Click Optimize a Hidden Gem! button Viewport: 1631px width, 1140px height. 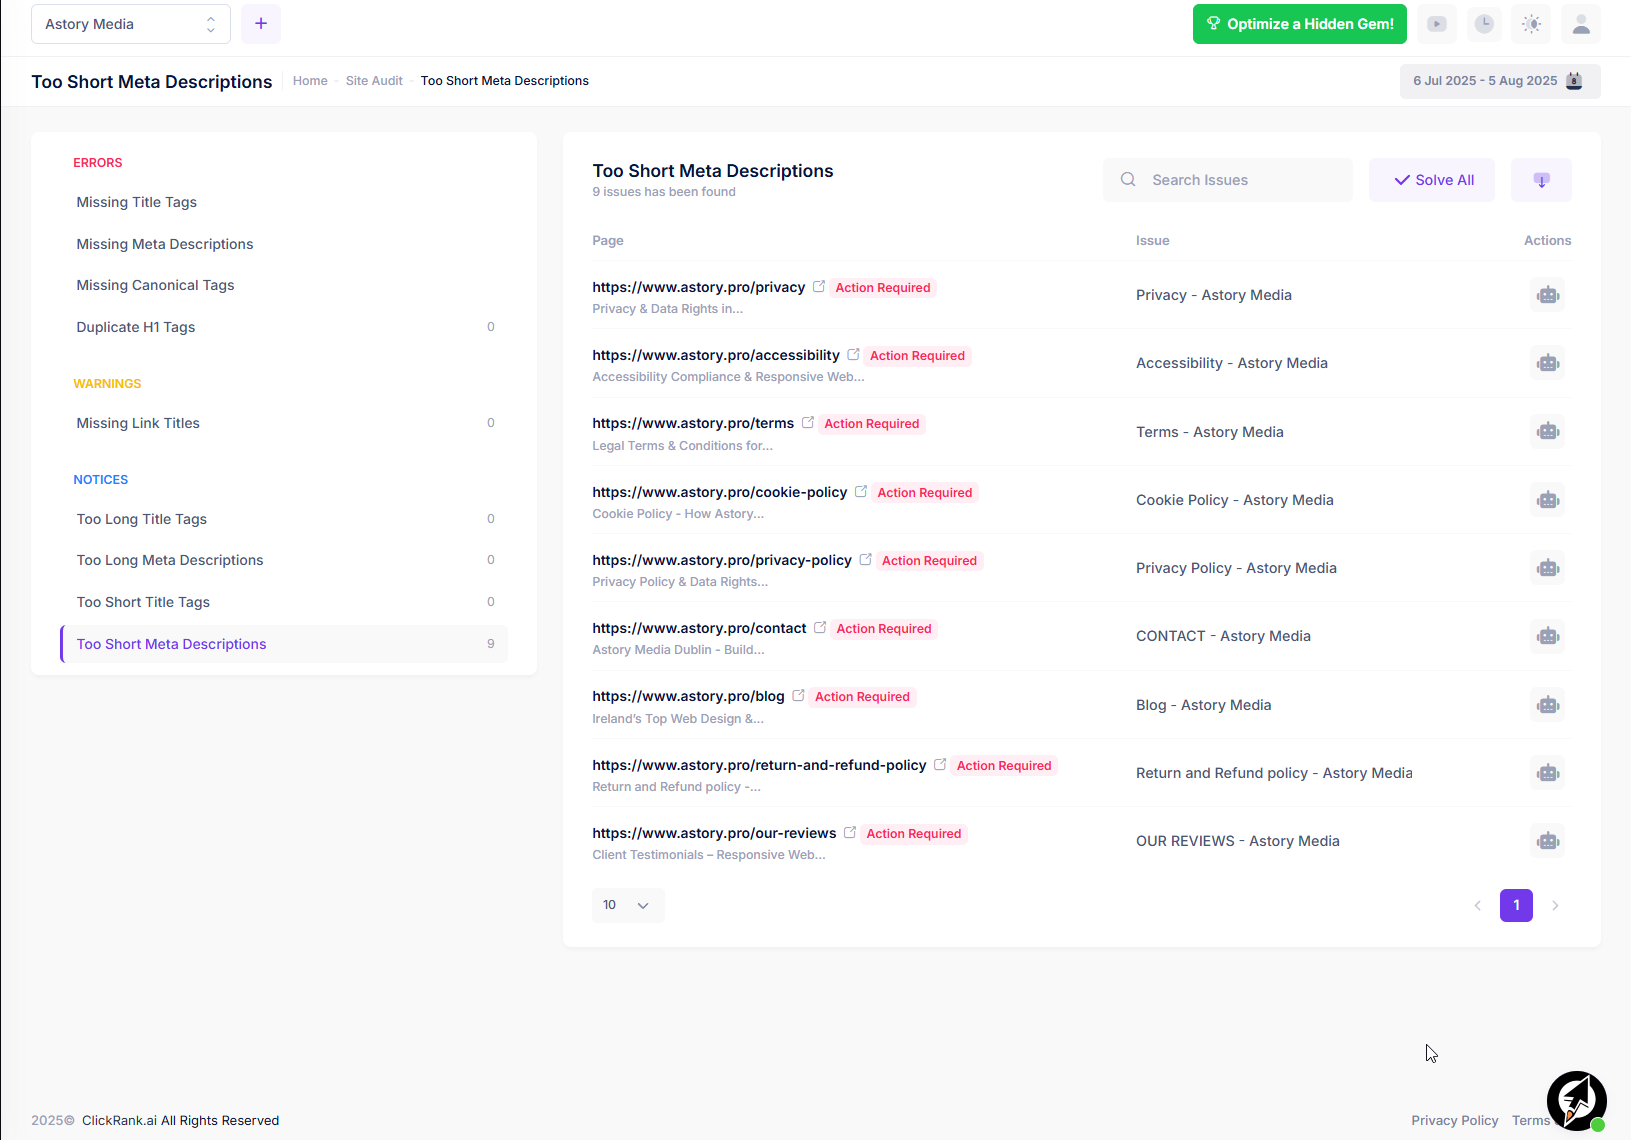point(1299,24)
